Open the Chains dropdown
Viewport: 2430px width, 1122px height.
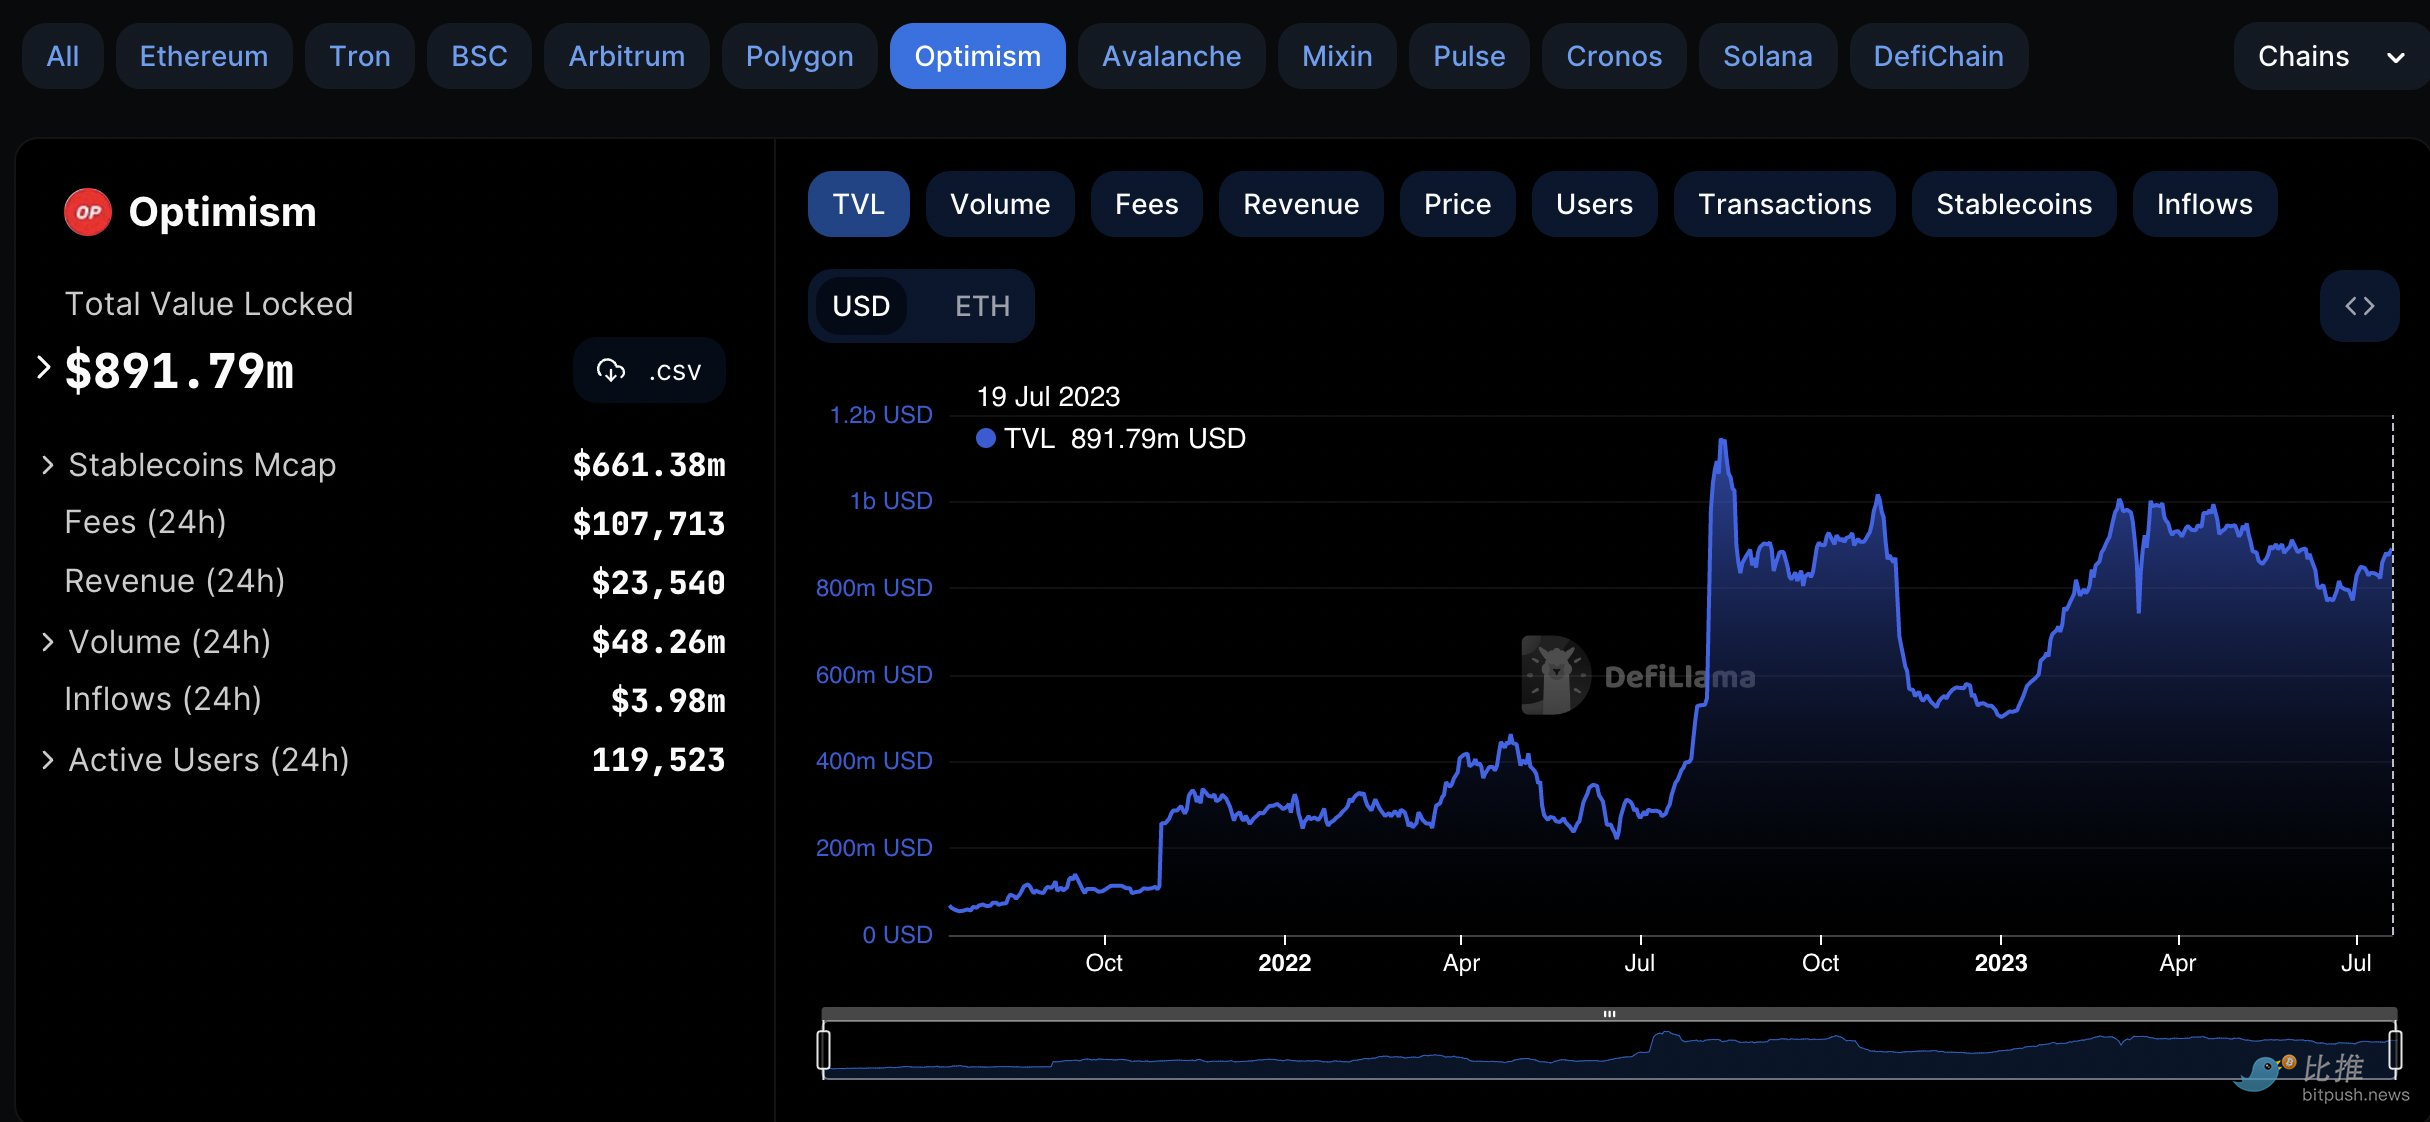coord(2331,56)
